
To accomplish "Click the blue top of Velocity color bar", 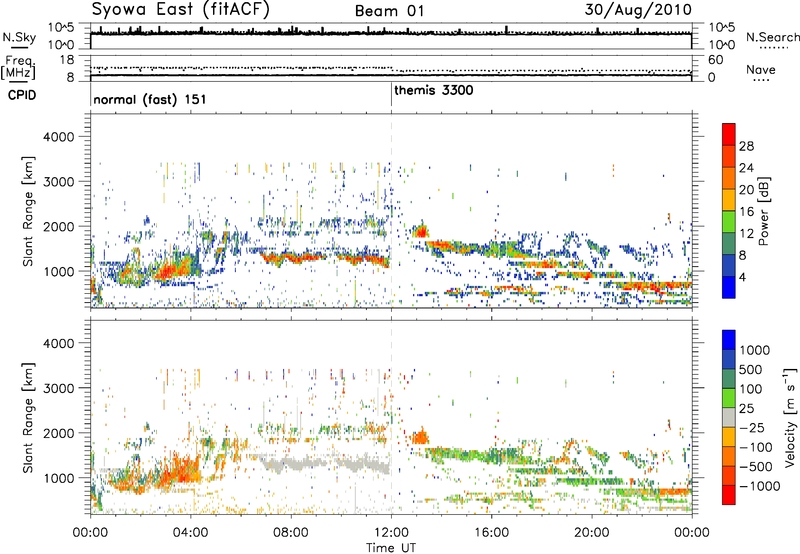I will point(729,340).
